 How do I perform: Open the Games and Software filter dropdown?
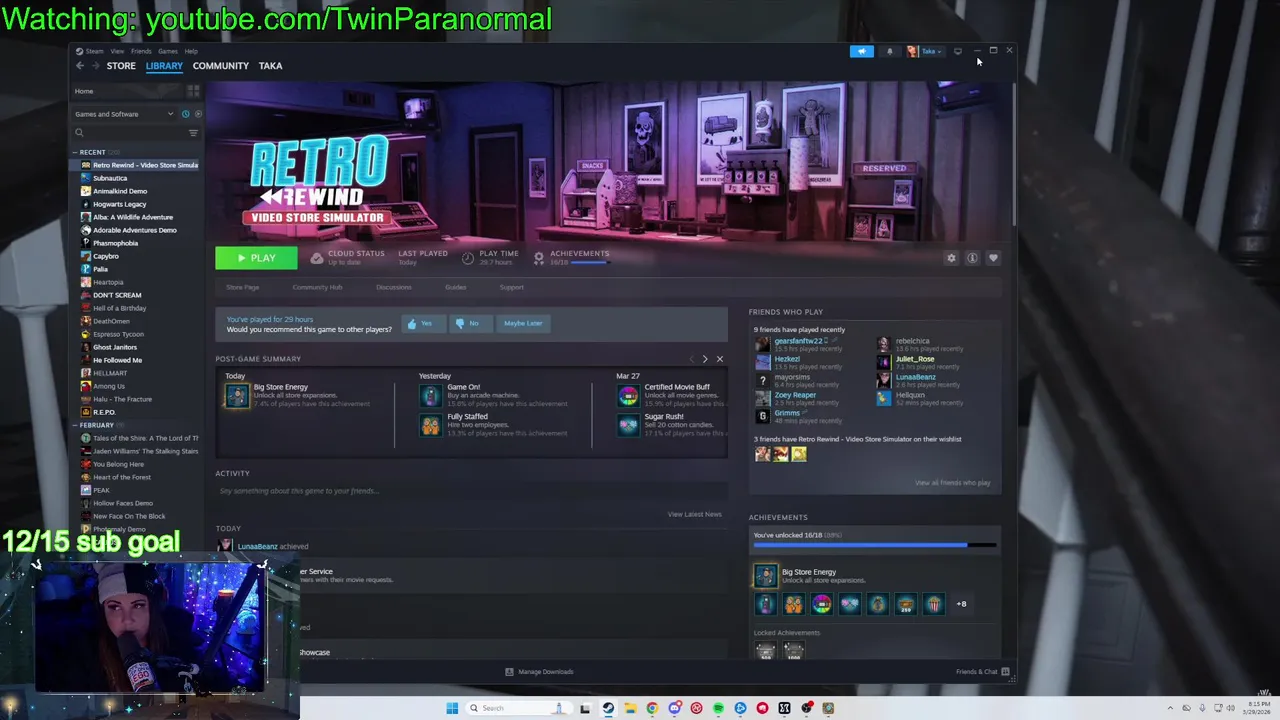tap(124, 114)
